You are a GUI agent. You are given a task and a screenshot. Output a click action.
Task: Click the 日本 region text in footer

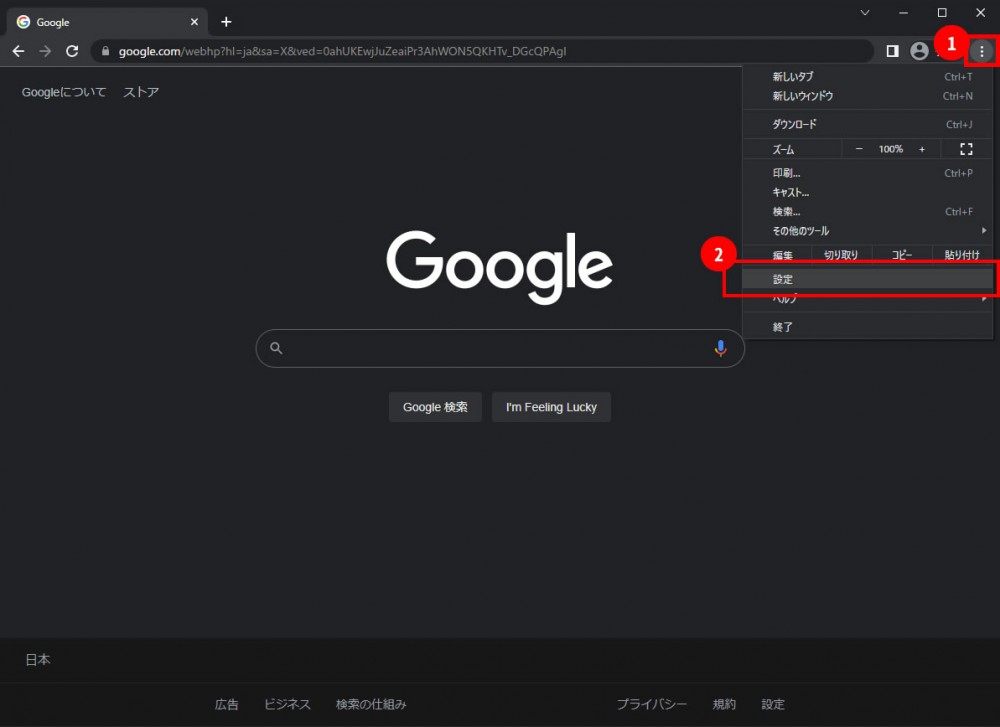pos(38,660)
